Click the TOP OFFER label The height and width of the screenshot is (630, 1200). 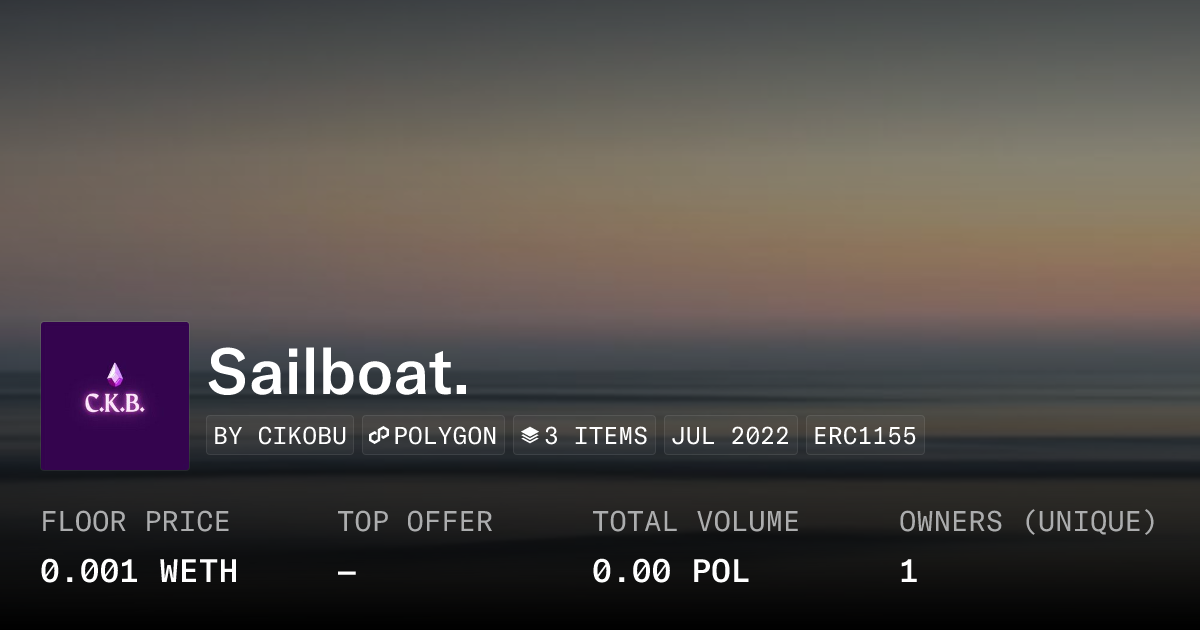pos(414,522)
